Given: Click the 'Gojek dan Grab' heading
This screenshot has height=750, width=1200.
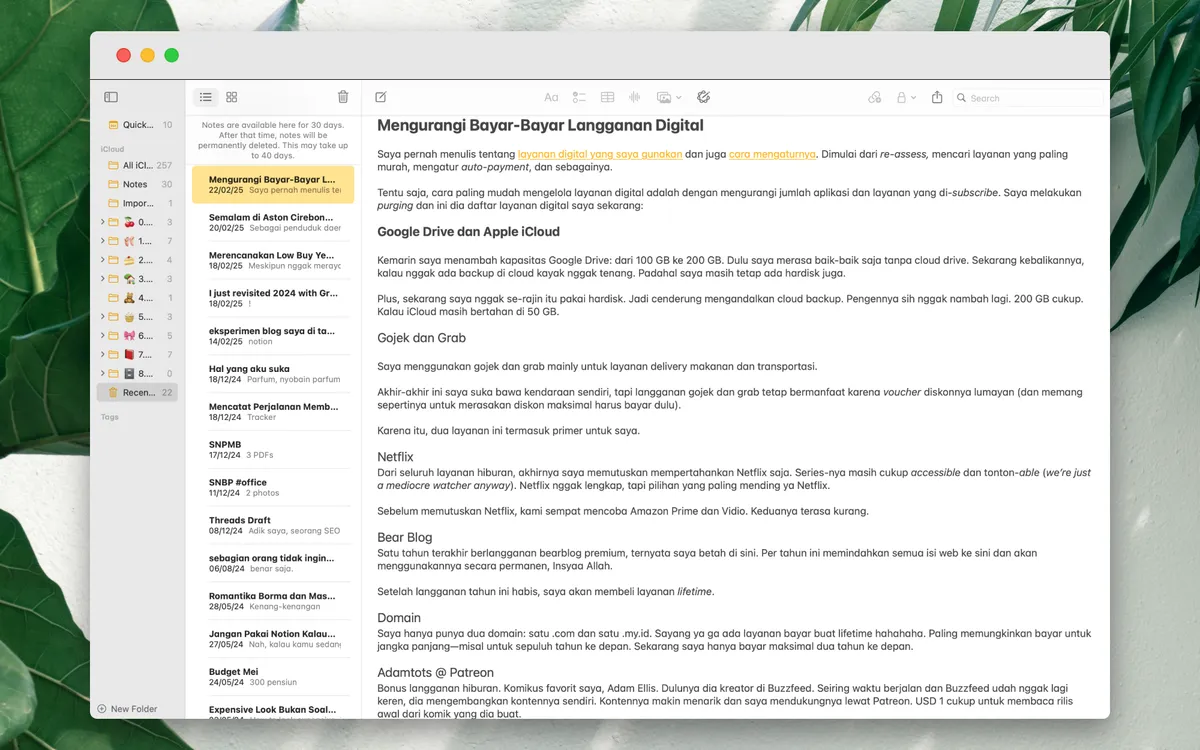Looking at the screenshot, I should (x=421, y=338).
